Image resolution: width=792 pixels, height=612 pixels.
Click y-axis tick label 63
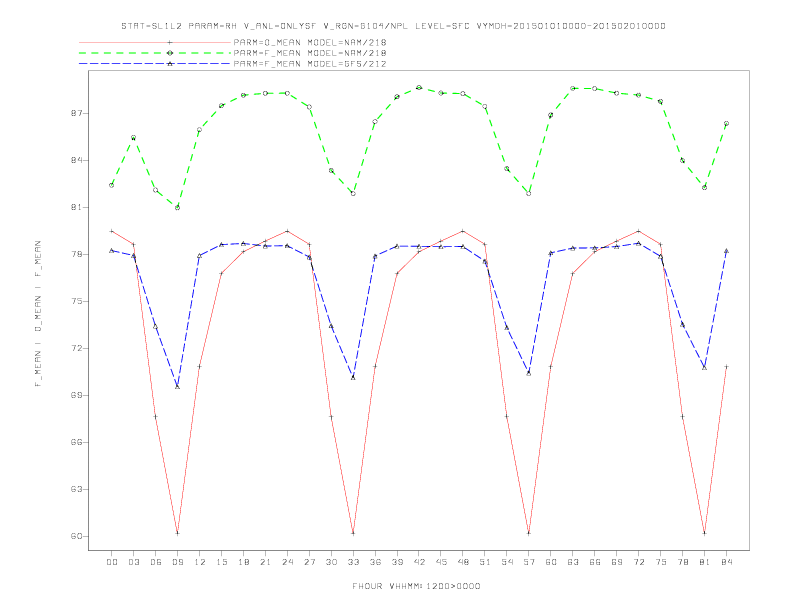[x=77, y=489]
